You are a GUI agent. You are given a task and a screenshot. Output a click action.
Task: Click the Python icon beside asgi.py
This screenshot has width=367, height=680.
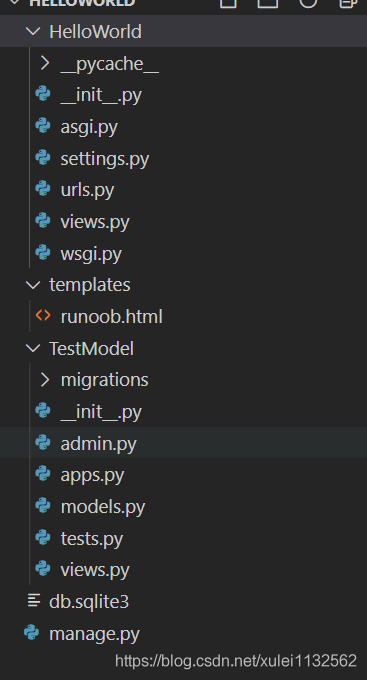coord(43,126)
